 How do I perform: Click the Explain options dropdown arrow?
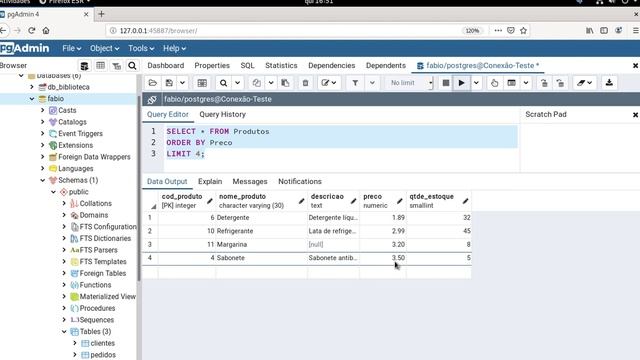(526, 83)
